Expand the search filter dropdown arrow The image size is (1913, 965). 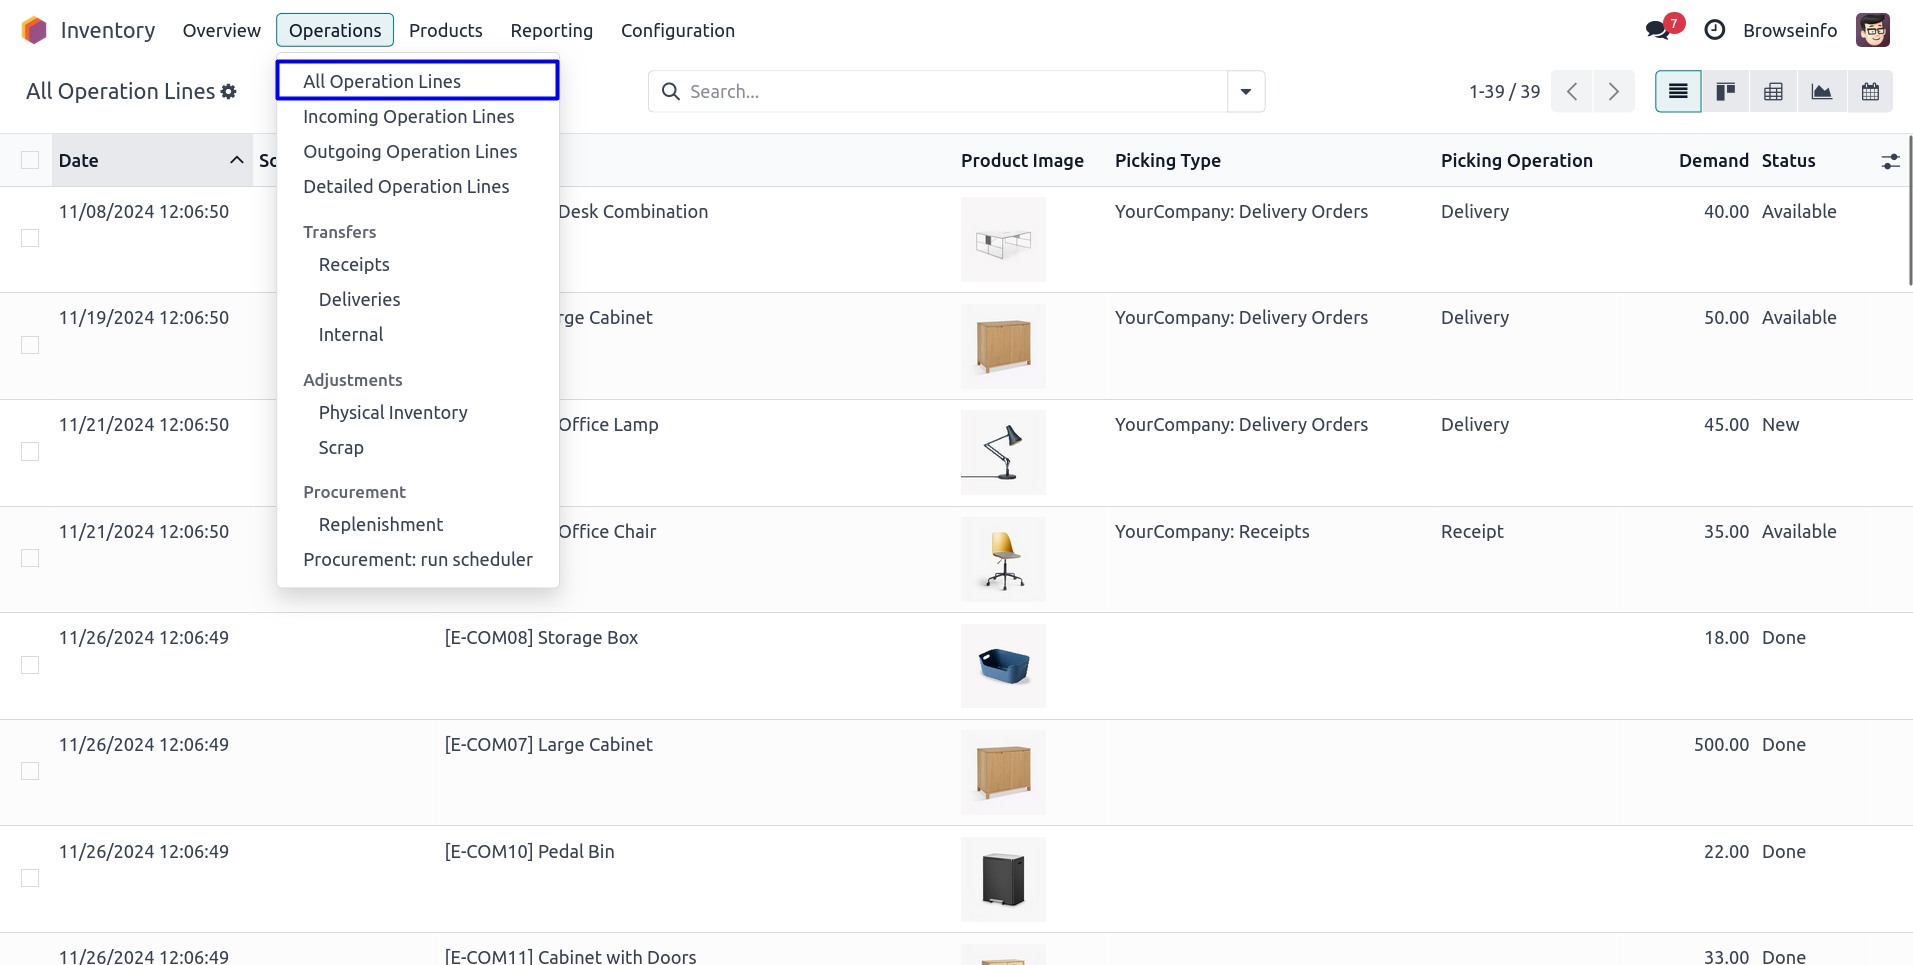pyautogui.click(x=1245, y=92)
